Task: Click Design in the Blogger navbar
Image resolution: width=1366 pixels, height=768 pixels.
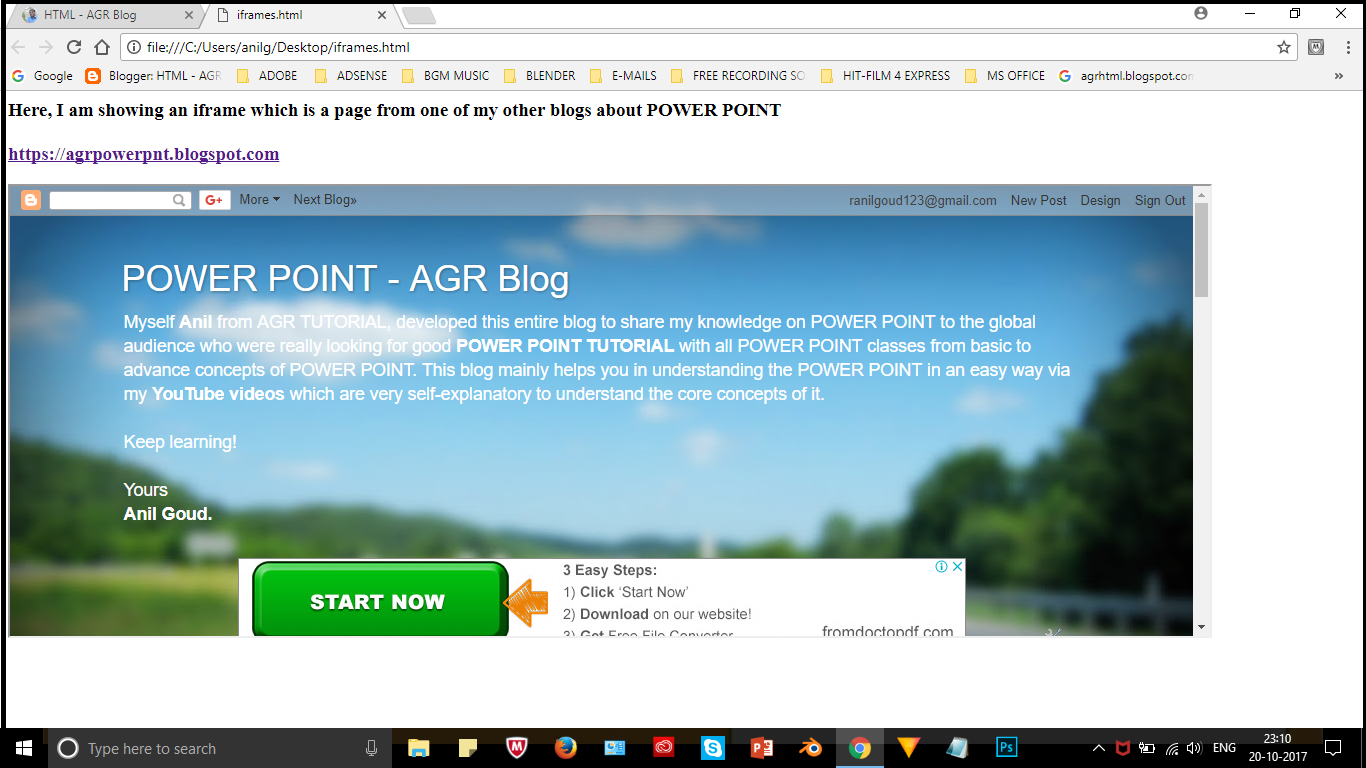Action: [x=1100, y=200]
